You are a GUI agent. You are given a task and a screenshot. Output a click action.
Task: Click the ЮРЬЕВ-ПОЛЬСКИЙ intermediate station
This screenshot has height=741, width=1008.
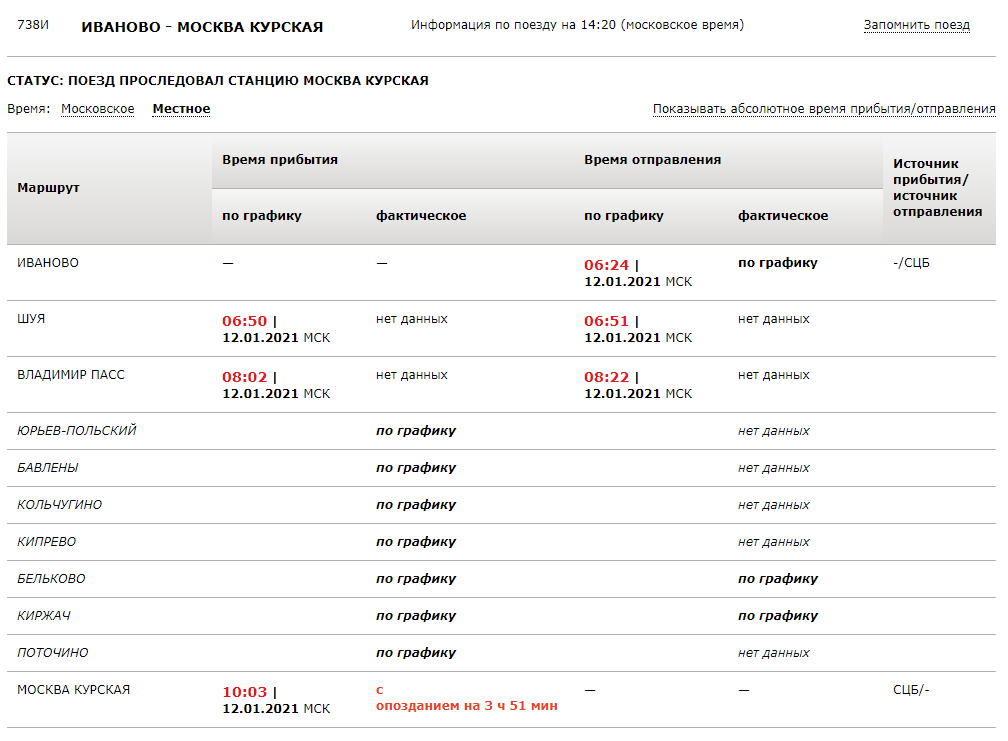tap(77, 431)
